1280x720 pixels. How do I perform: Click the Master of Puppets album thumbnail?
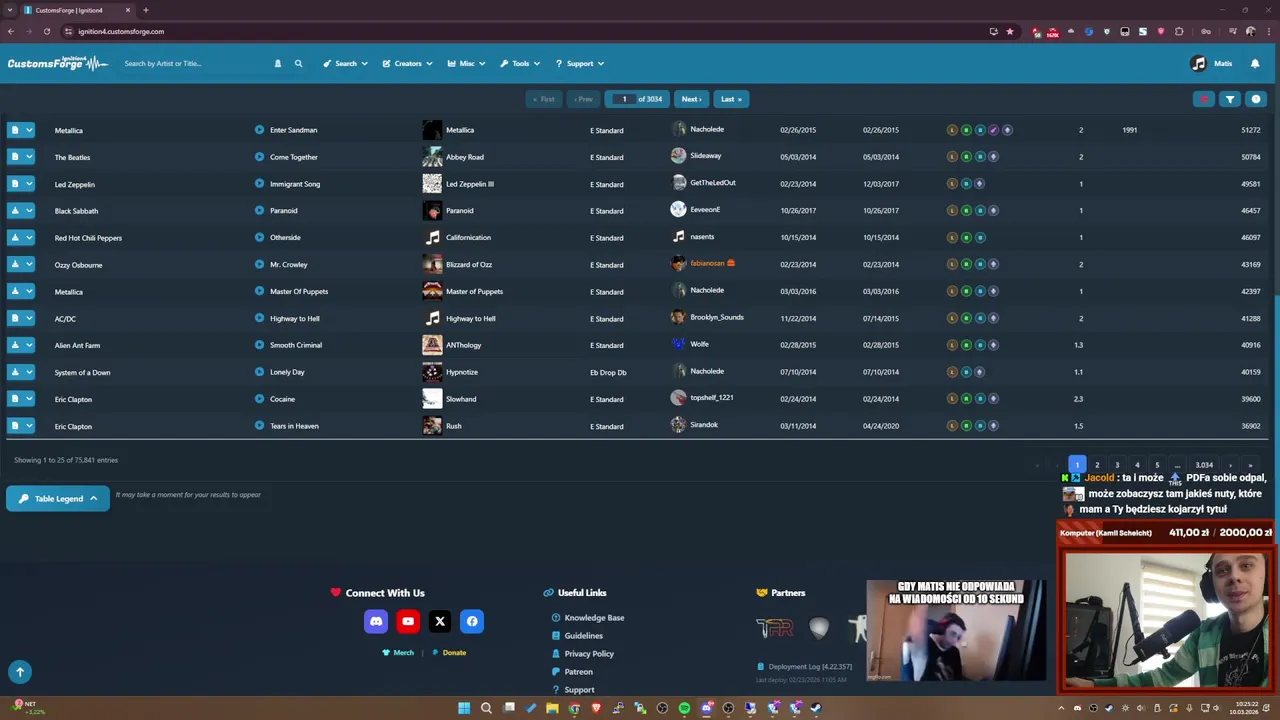tap(432, 291)
